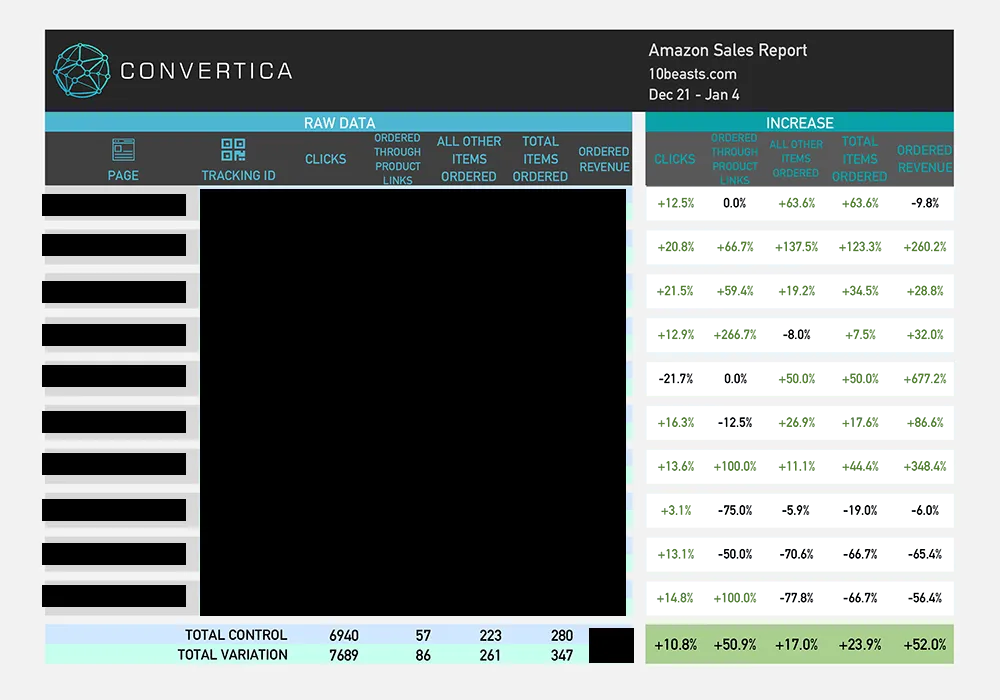Viewport: 1000px width, 700px height.
Task: Select the -77.8% all other items cell
Action: point(797,598)
